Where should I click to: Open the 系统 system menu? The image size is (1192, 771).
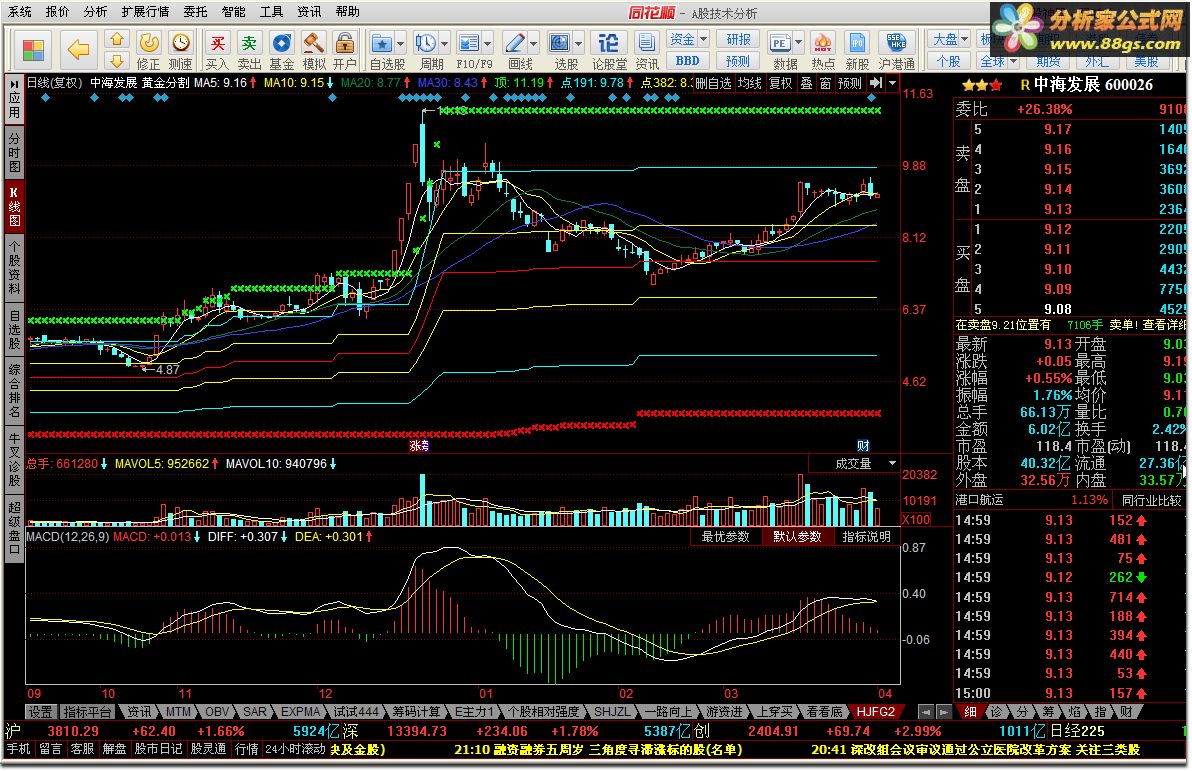pyautogui.click(x=20, y=11)
